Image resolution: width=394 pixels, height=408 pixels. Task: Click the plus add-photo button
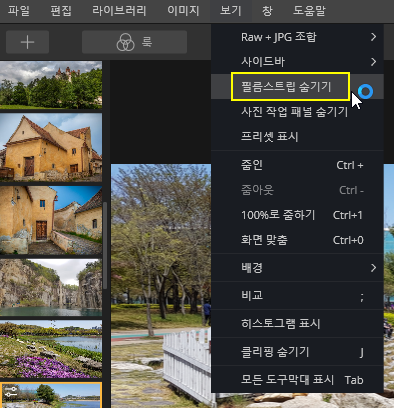27,42
